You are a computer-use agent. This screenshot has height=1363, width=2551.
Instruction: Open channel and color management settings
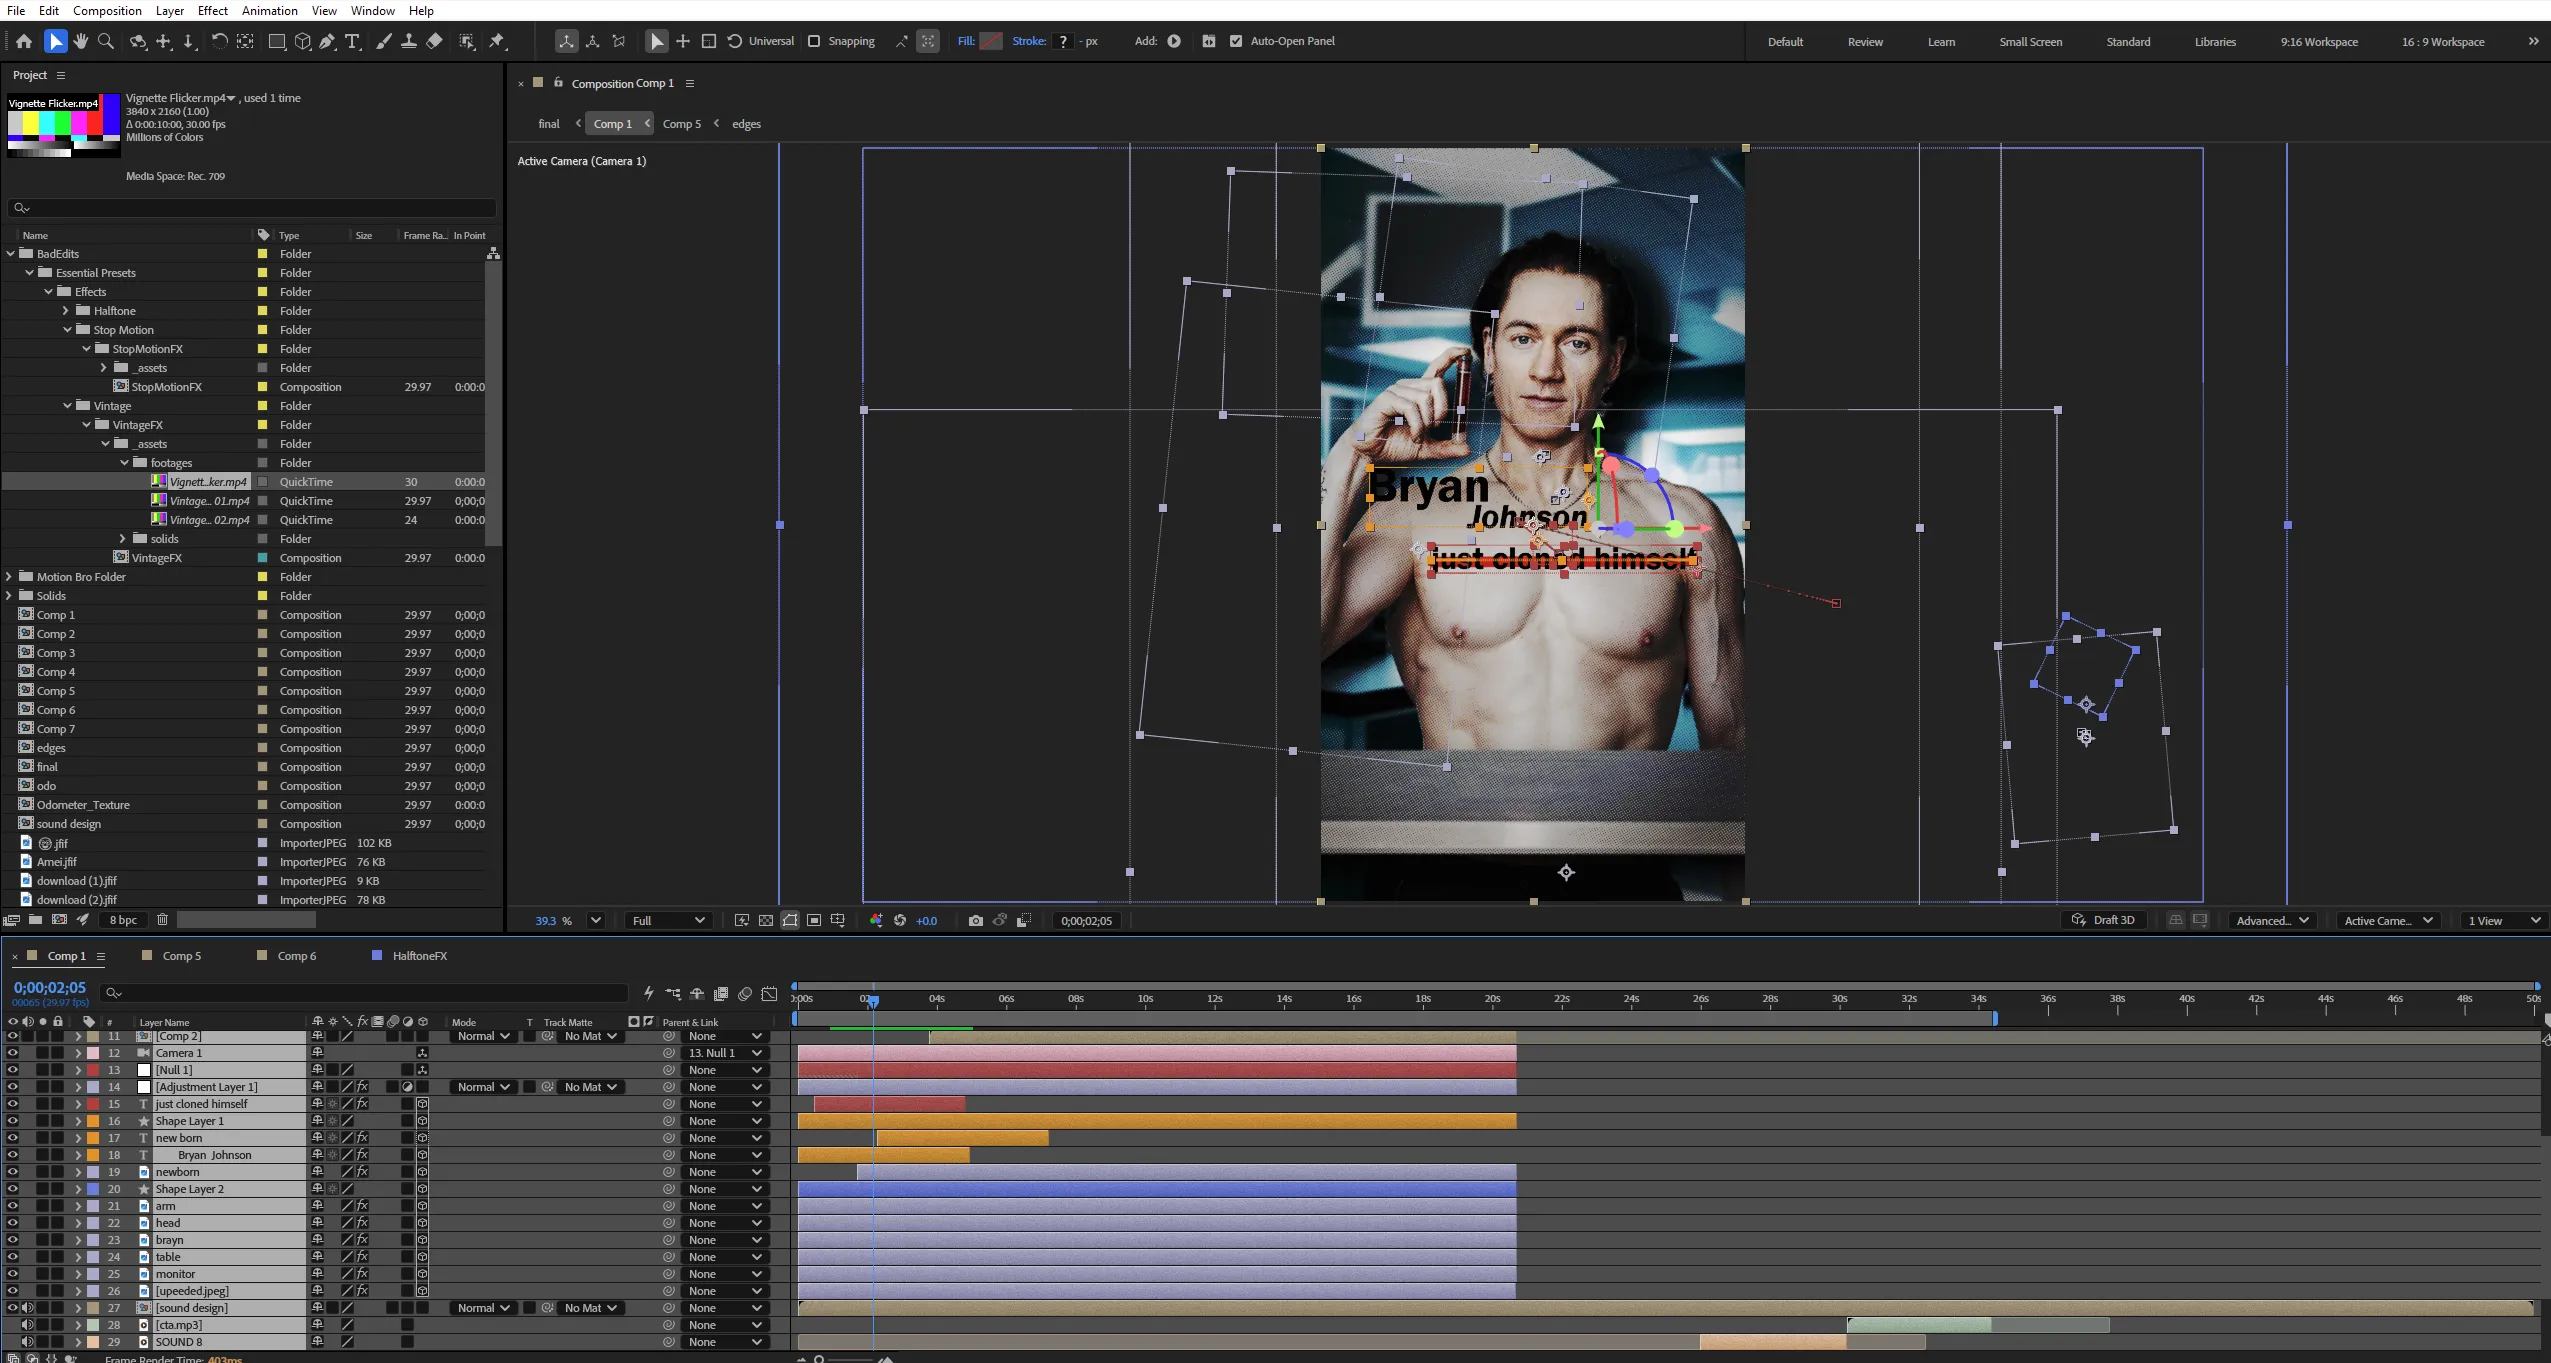[x=876, y=921]
